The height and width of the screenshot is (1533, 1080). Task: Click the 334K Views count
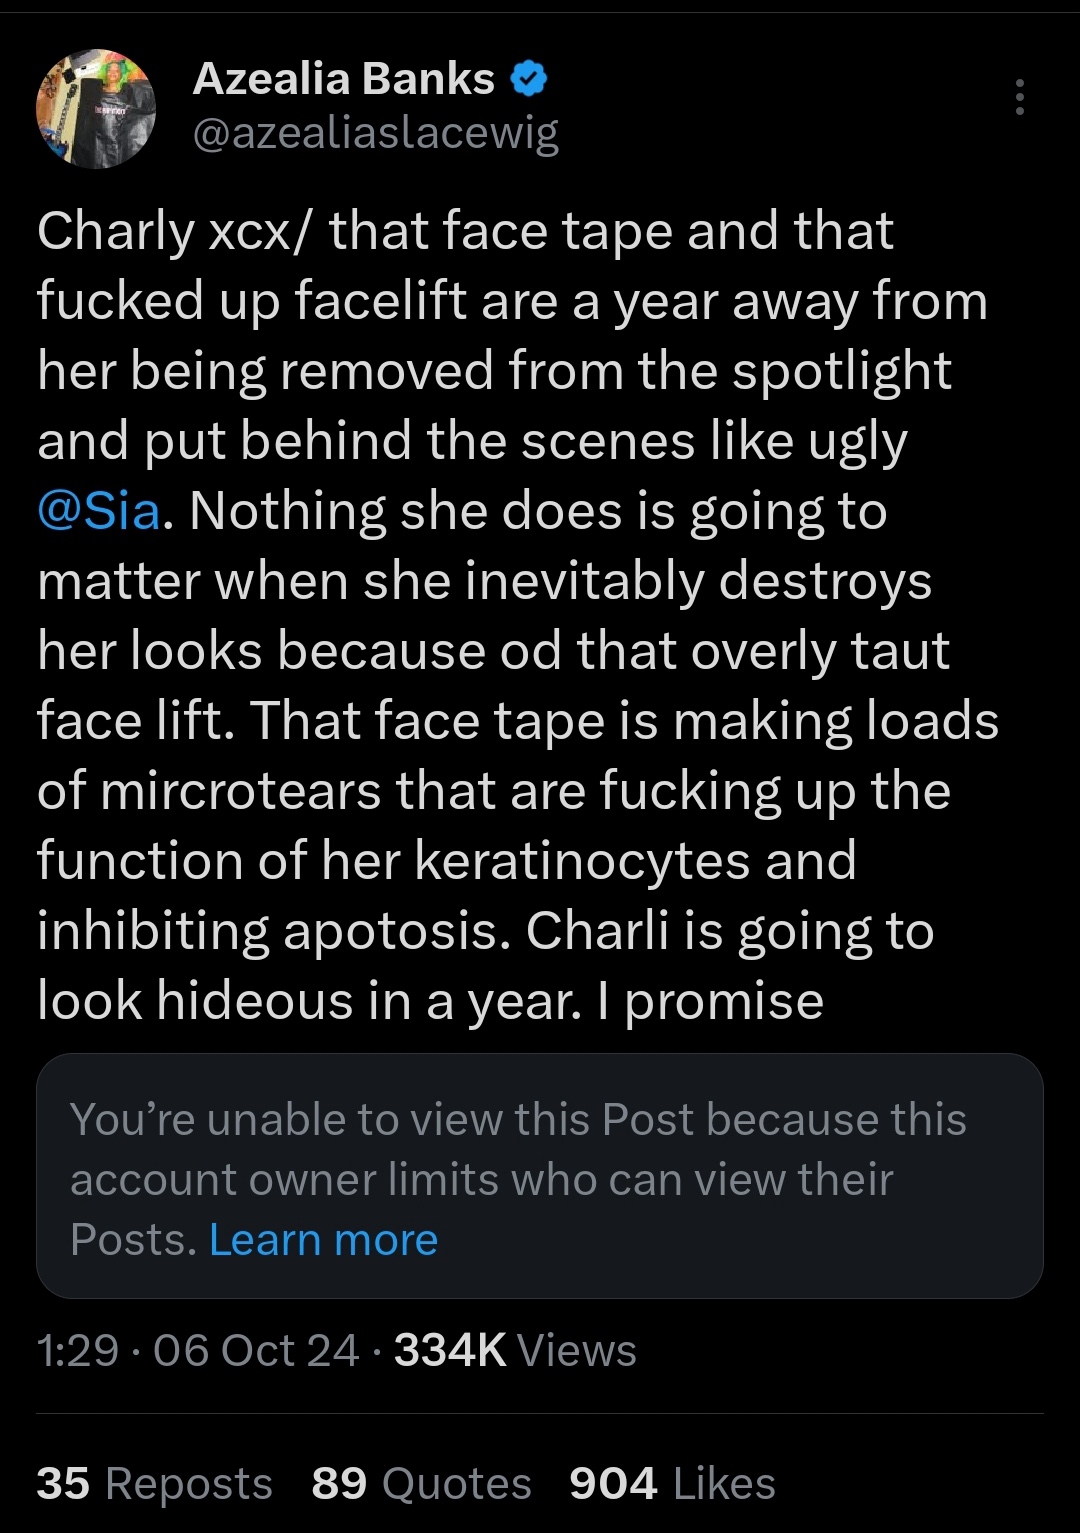tap(515, 1350)
